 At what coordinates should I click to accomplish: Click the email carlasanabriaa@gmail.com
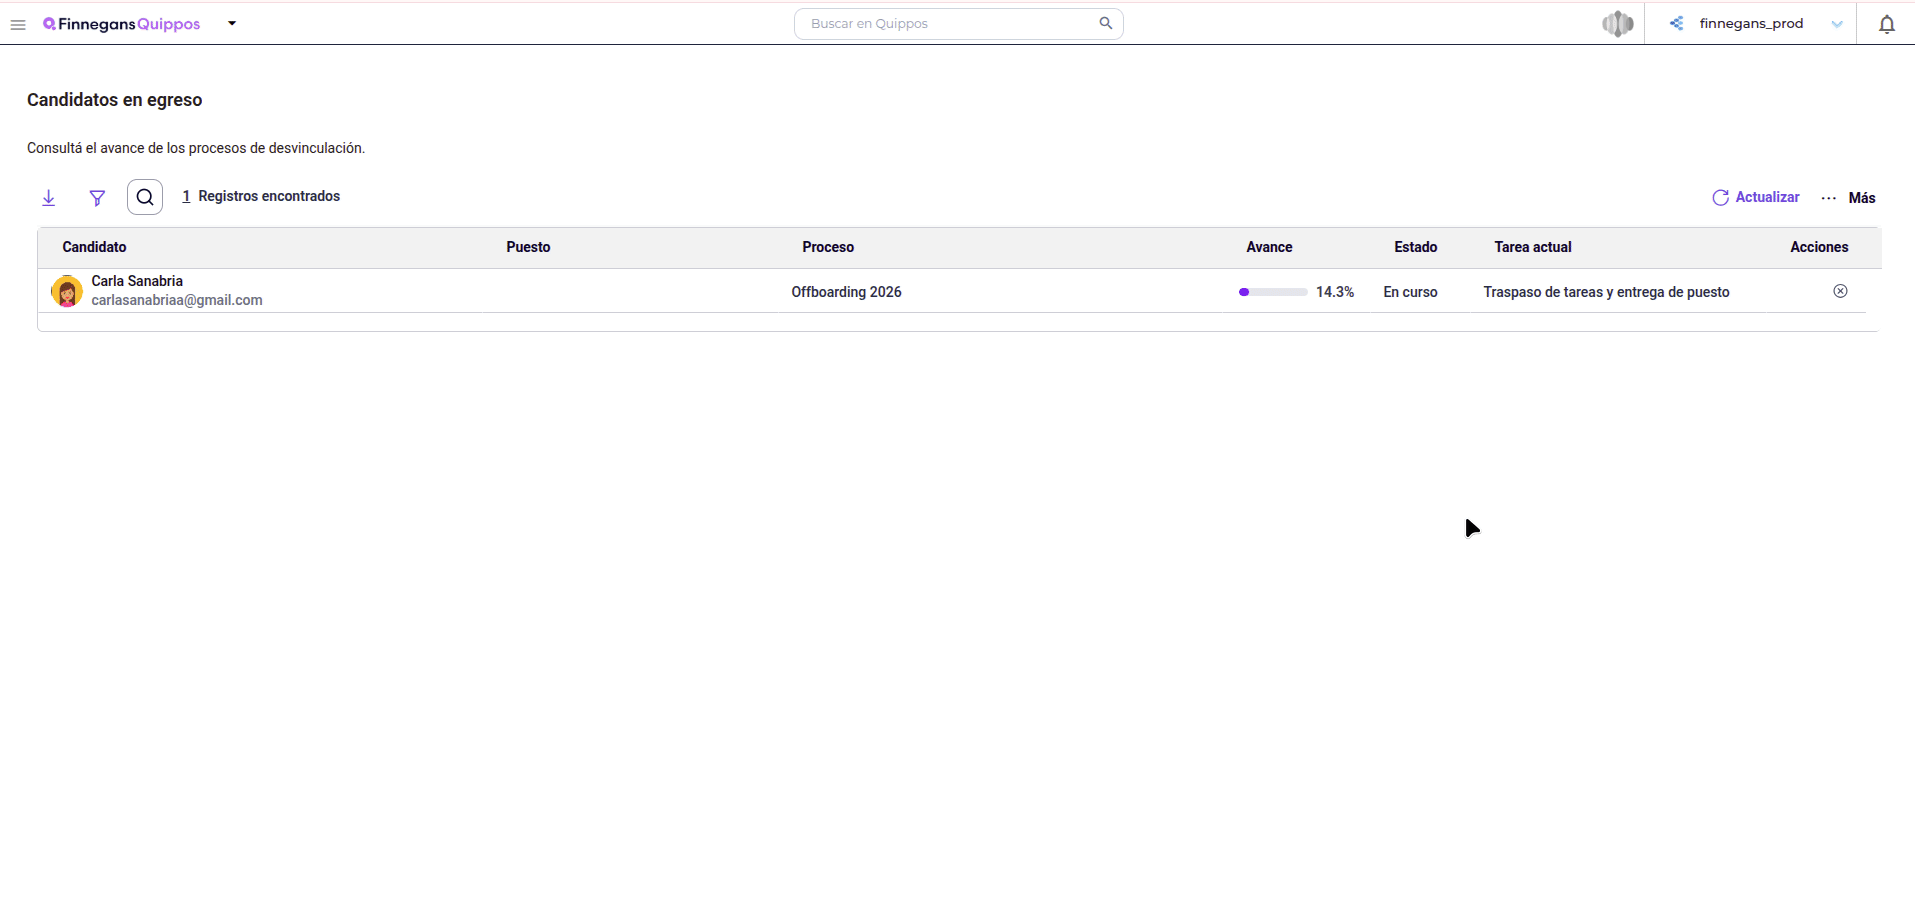point(177,300)
